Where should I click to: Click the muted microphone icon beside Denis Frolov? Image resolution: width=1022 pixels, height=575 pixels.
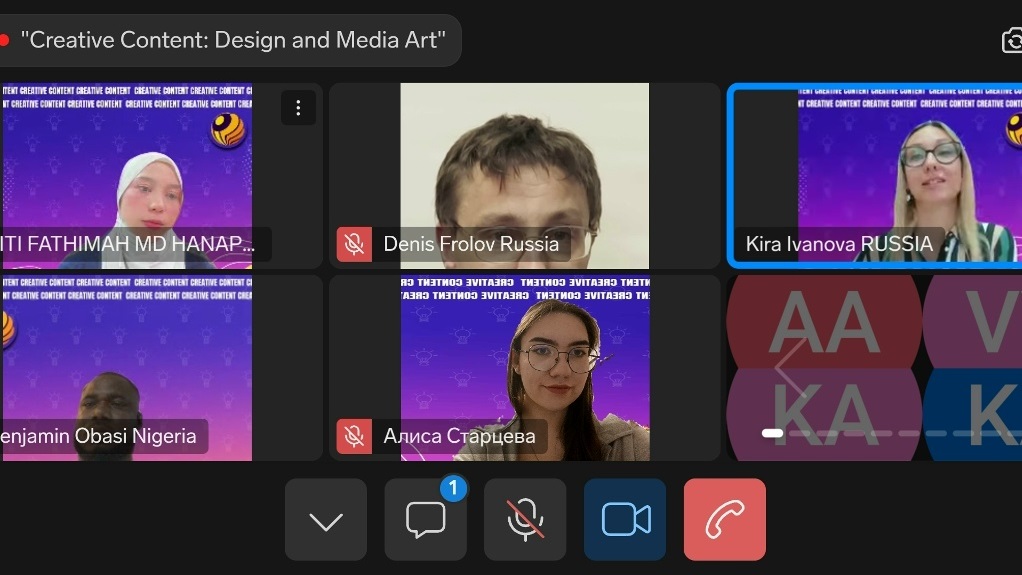[x=353, y=244]
